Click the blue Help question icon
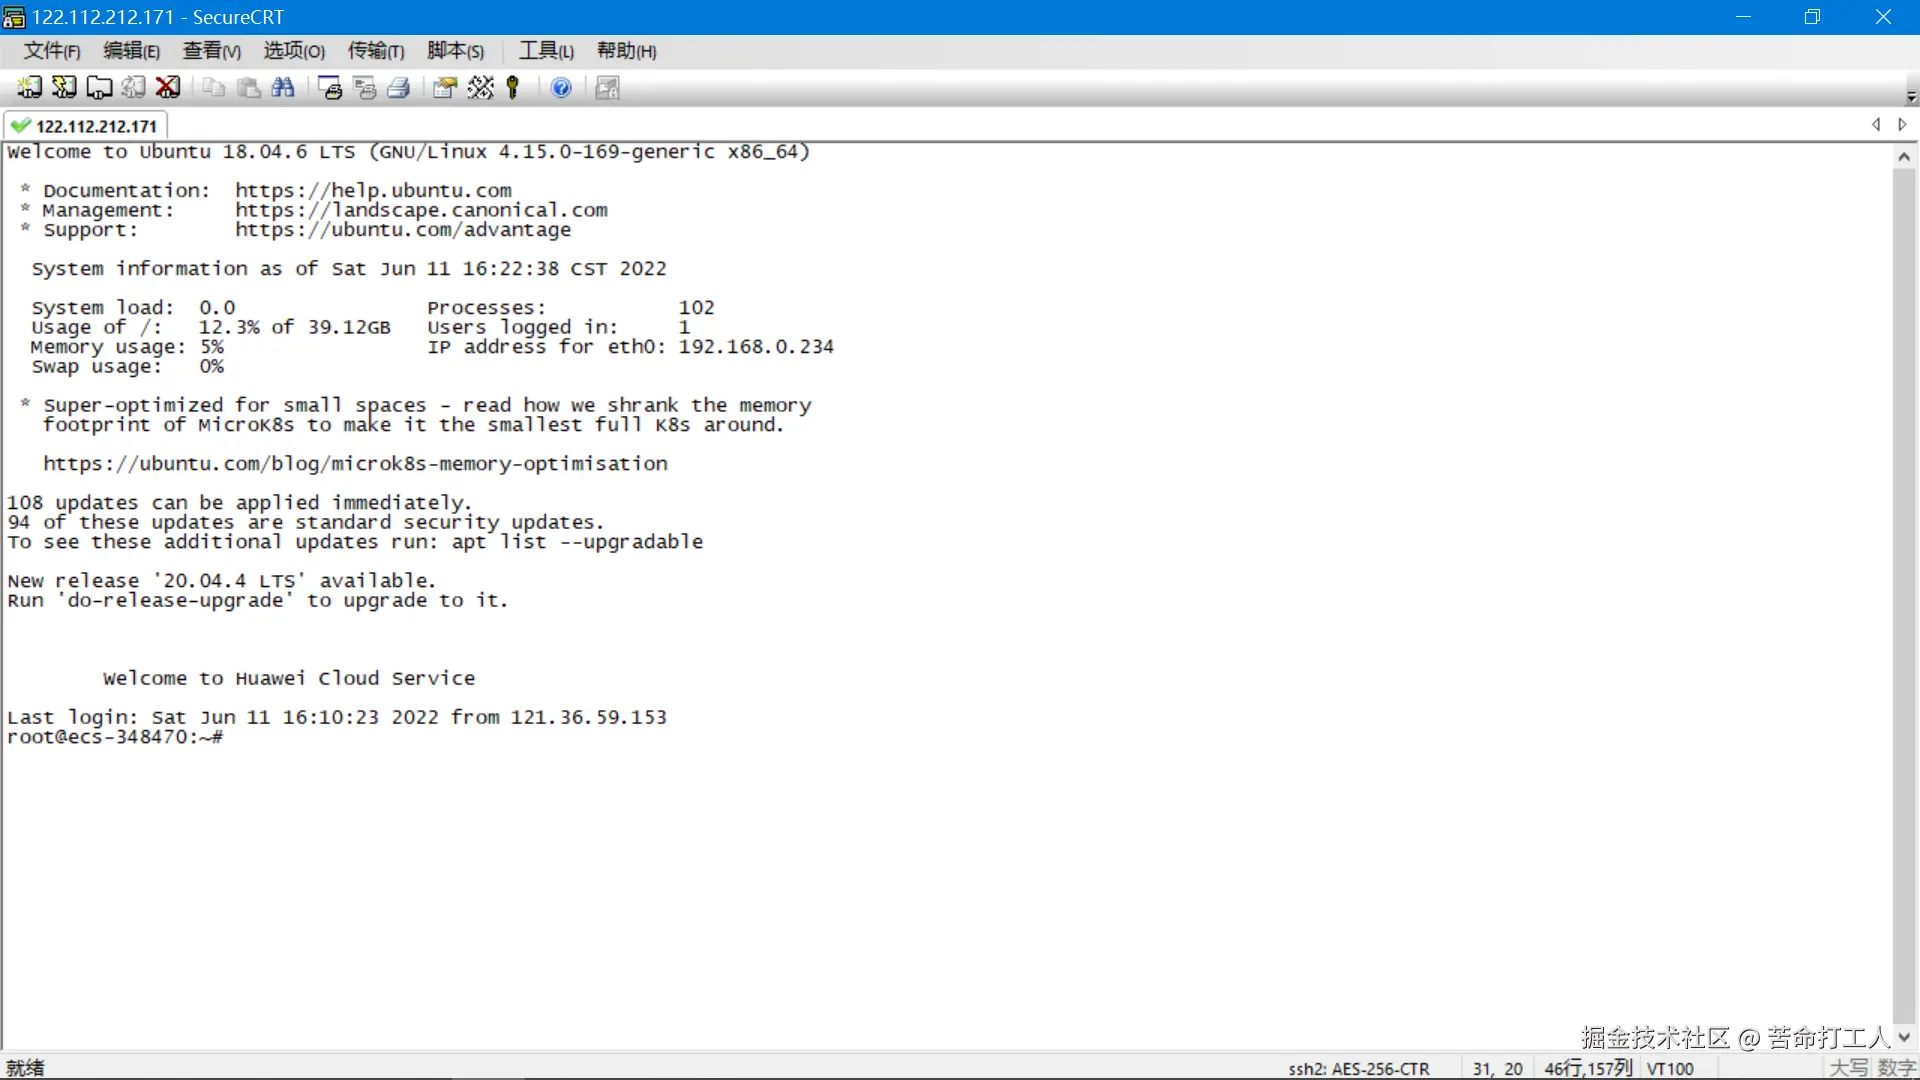 [x=561, y=88]
